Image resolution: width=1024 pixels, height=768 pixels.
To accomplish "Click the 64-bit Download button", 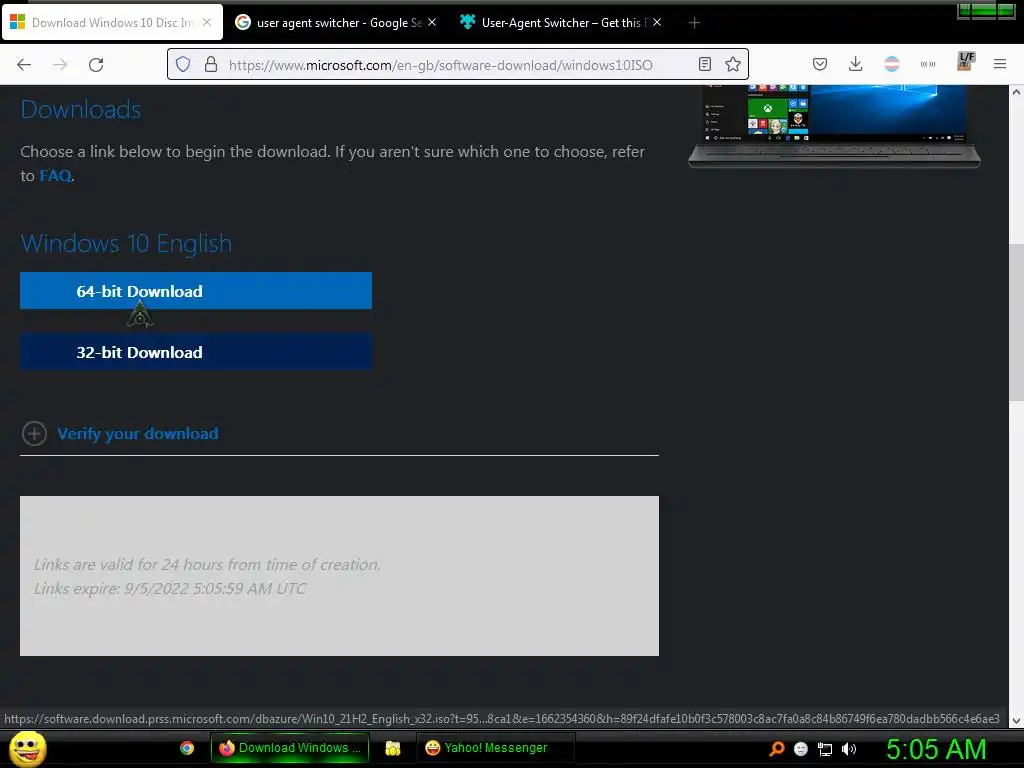I will tap(196, 291).
